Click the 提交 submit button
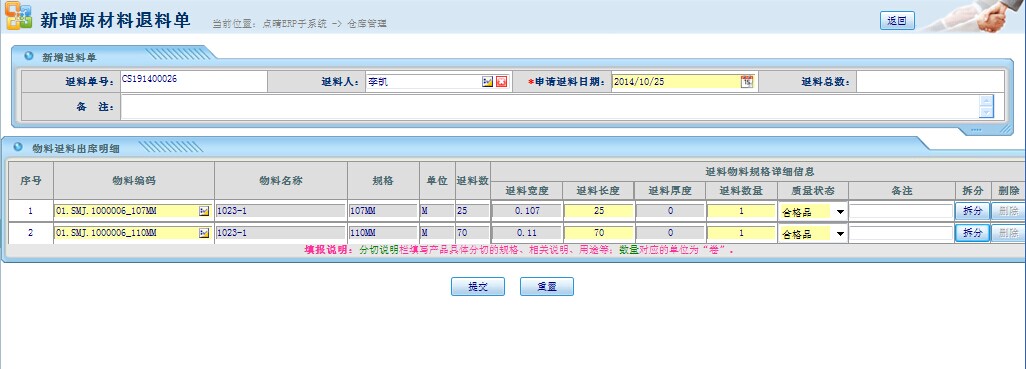 click(x=478, y=287)
